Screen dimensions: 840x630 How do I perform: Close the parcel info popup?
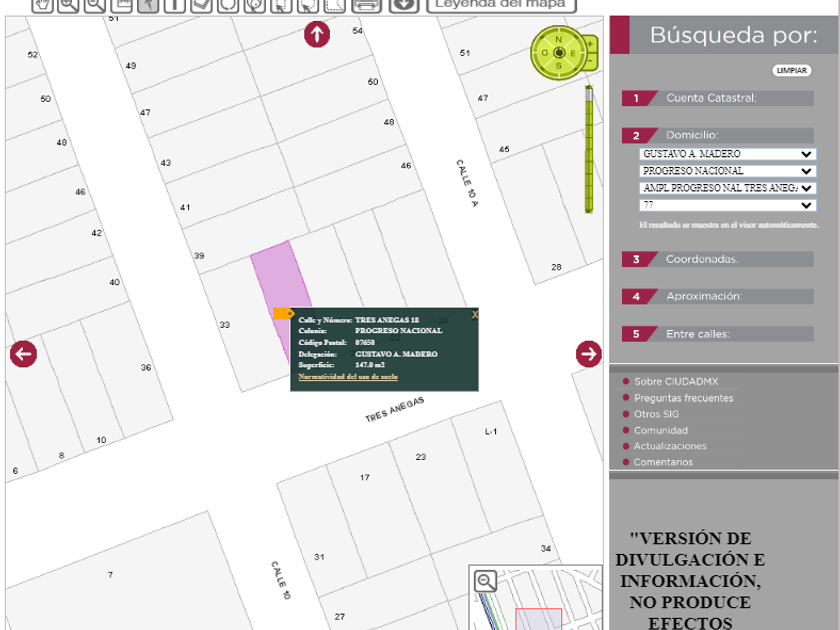(475, 314)
